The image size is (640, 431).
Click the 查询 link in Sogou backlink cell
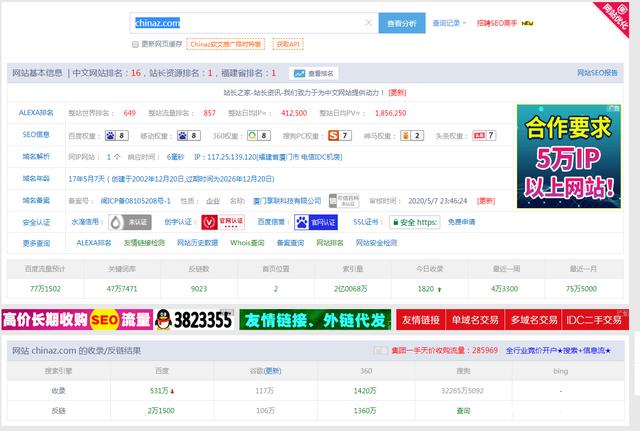tap(463, 411)
